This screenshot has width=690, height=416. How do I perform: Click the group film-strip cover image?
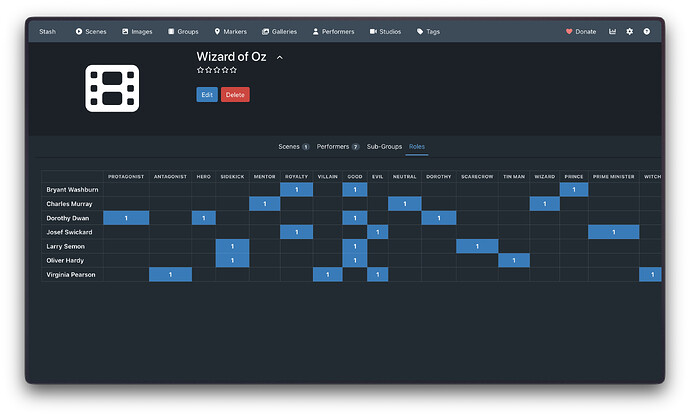112,88
